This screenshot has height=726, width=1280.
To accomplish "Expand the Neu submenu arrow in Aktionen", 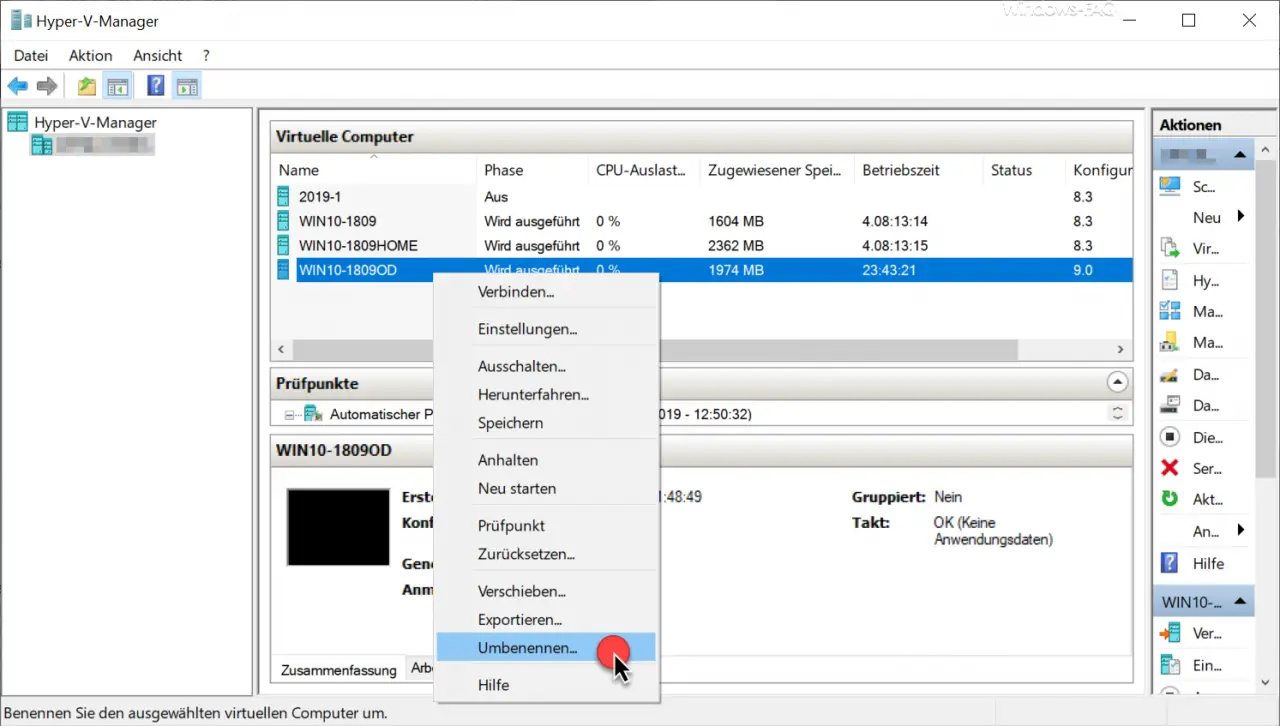I will point(1241,216).
